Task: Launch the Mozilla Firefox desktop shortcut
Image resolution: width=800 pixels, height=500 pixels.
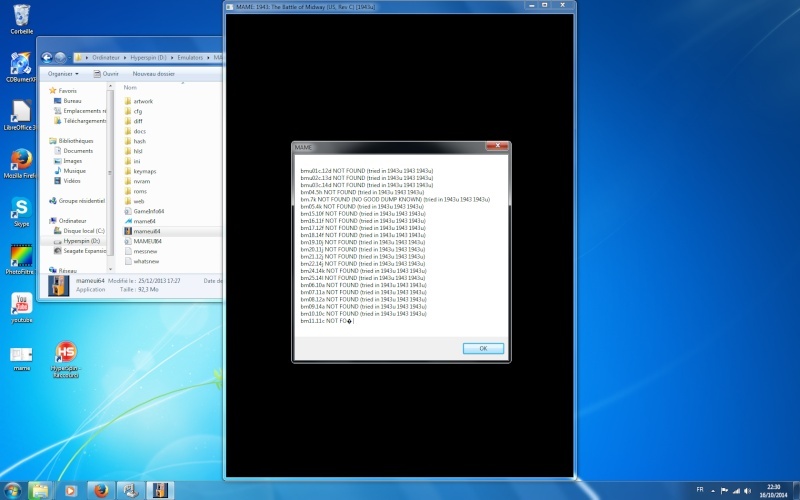Action: click(21, 163)
